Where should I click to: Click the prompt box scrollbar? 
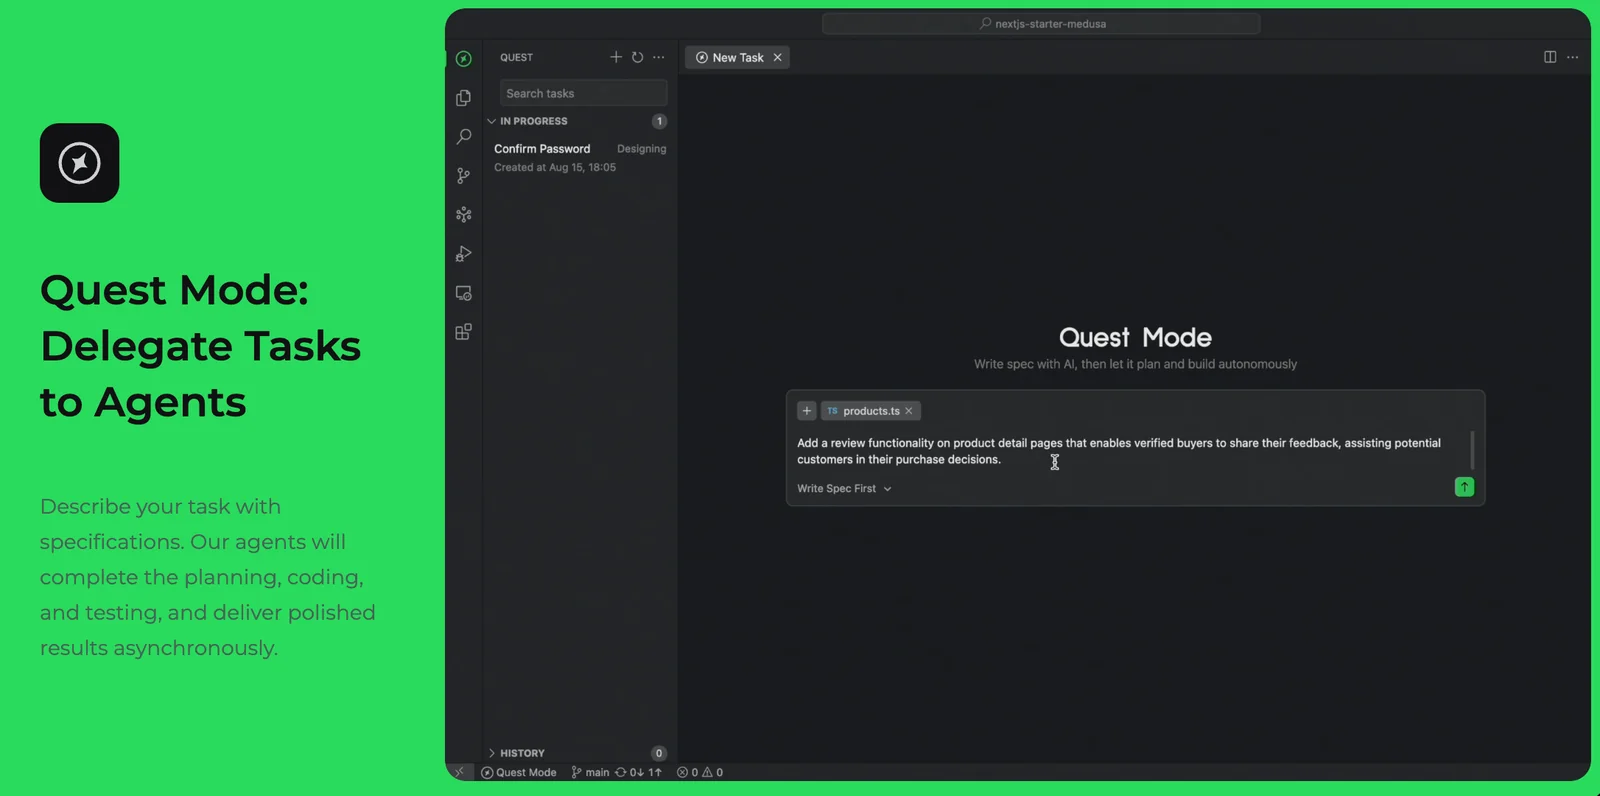(x=1472, y=450)
